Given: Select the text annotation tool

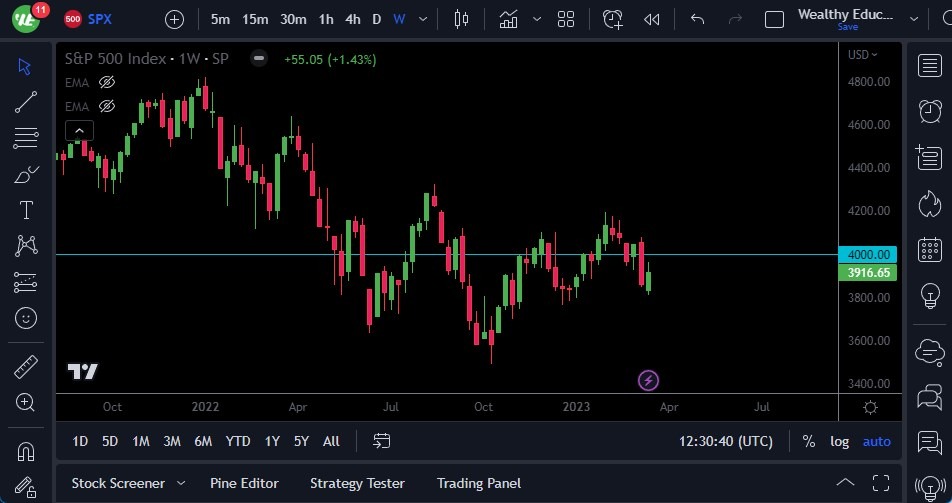Looking at the screenshot, I should pyautogui.click(x=26, y=210).
